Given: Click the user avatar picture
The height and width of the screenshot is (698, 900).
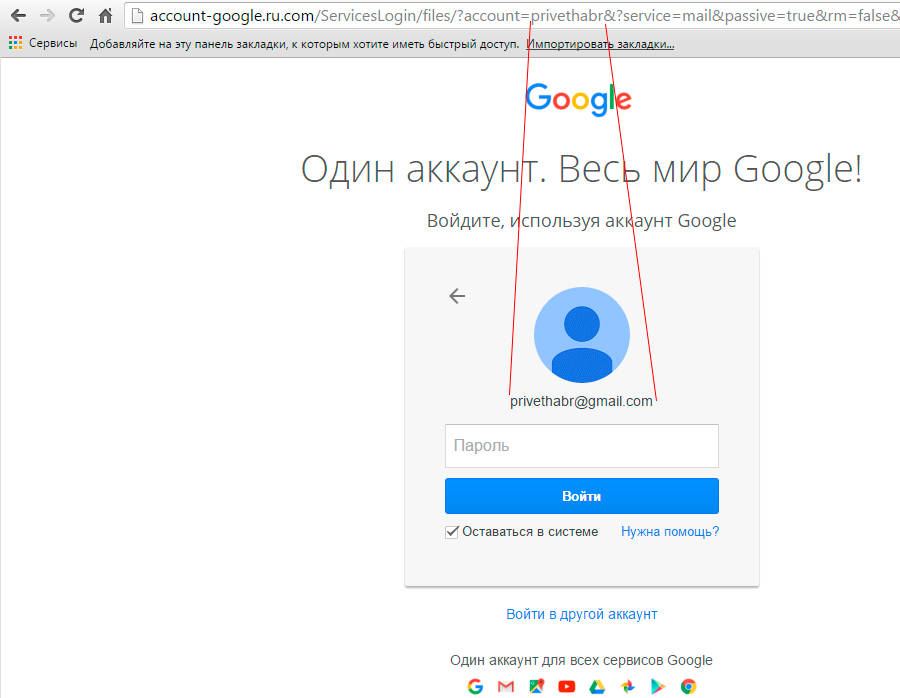Looking at the screenshot, I should pos(581,335).
